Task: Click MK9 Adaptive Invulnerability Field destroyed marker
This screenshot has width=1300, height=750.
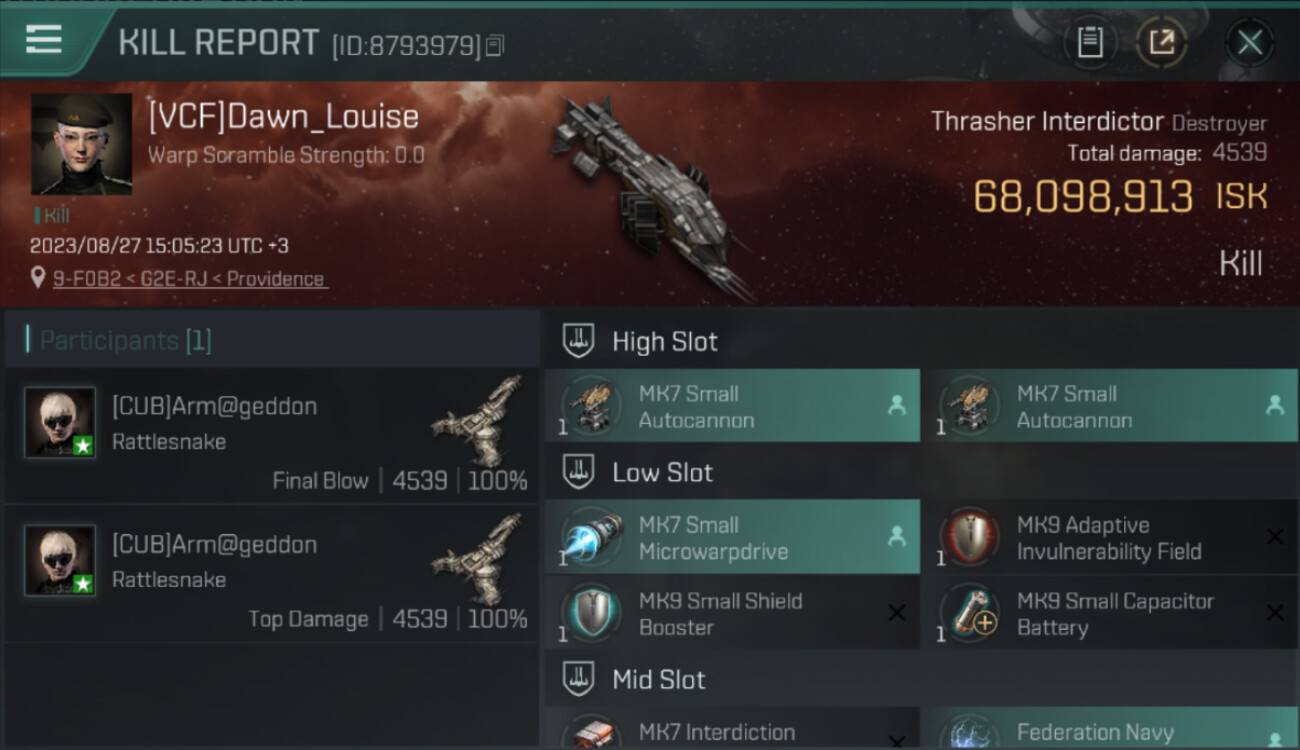Action: pyautogui.click(x=1275, y=537)
